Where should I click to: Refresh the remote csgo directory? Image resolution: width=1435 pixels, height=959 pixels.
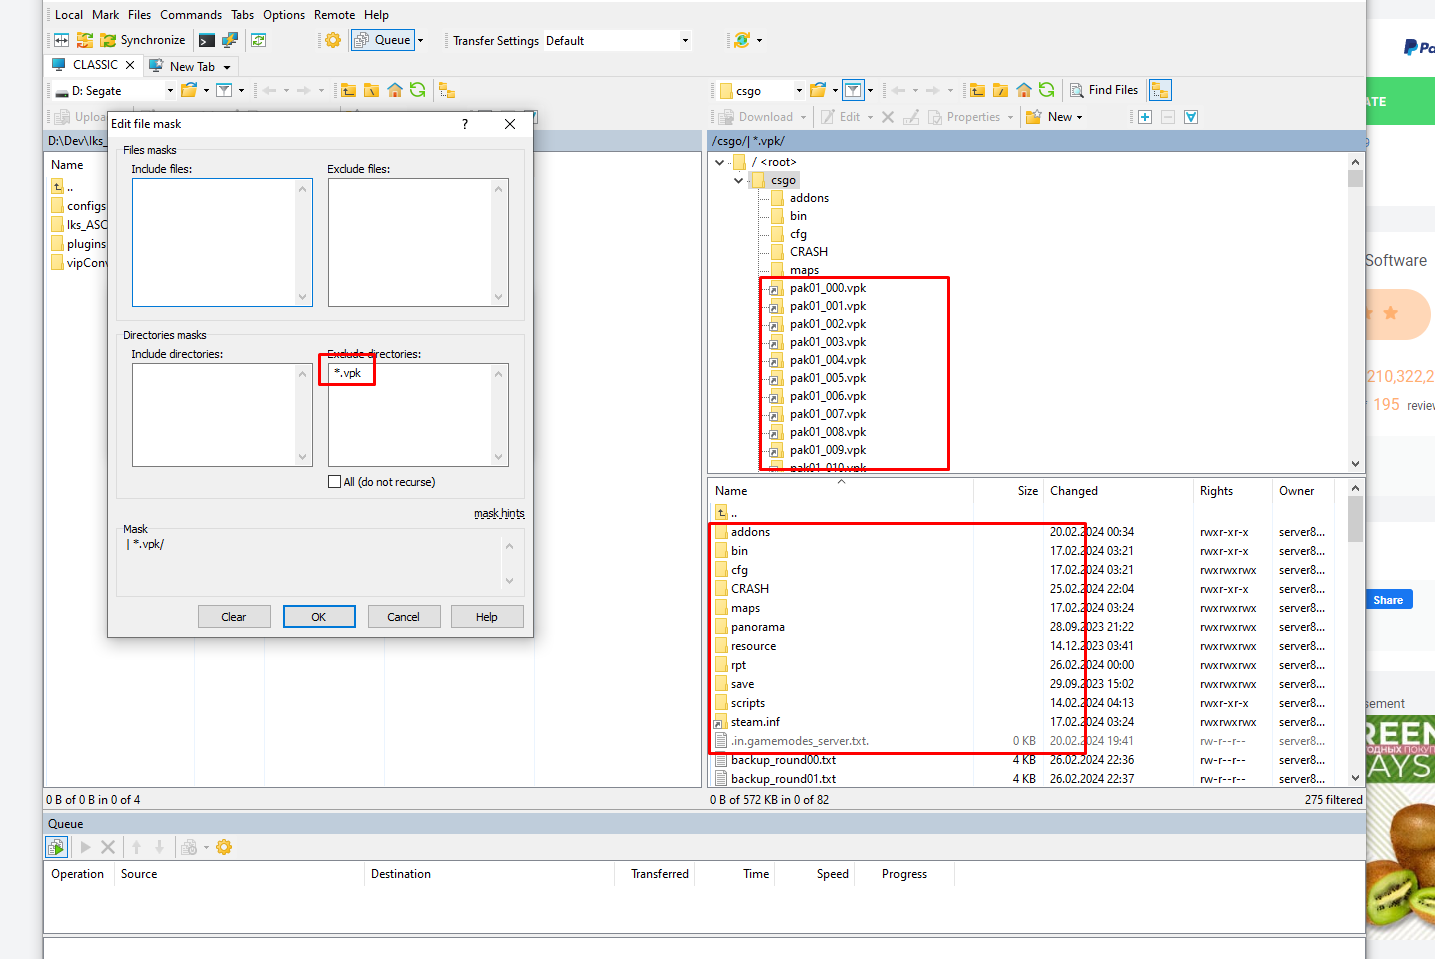coord(1046,90)
